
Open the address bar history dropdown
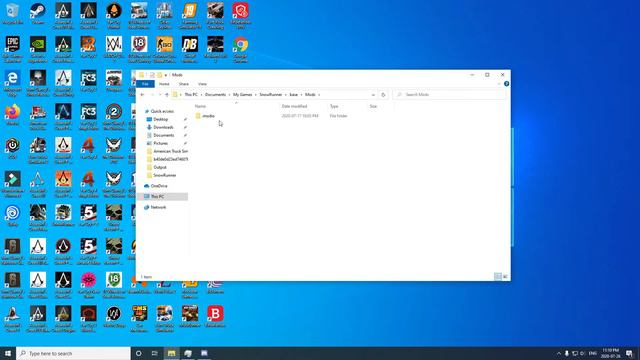coord(373,95)
